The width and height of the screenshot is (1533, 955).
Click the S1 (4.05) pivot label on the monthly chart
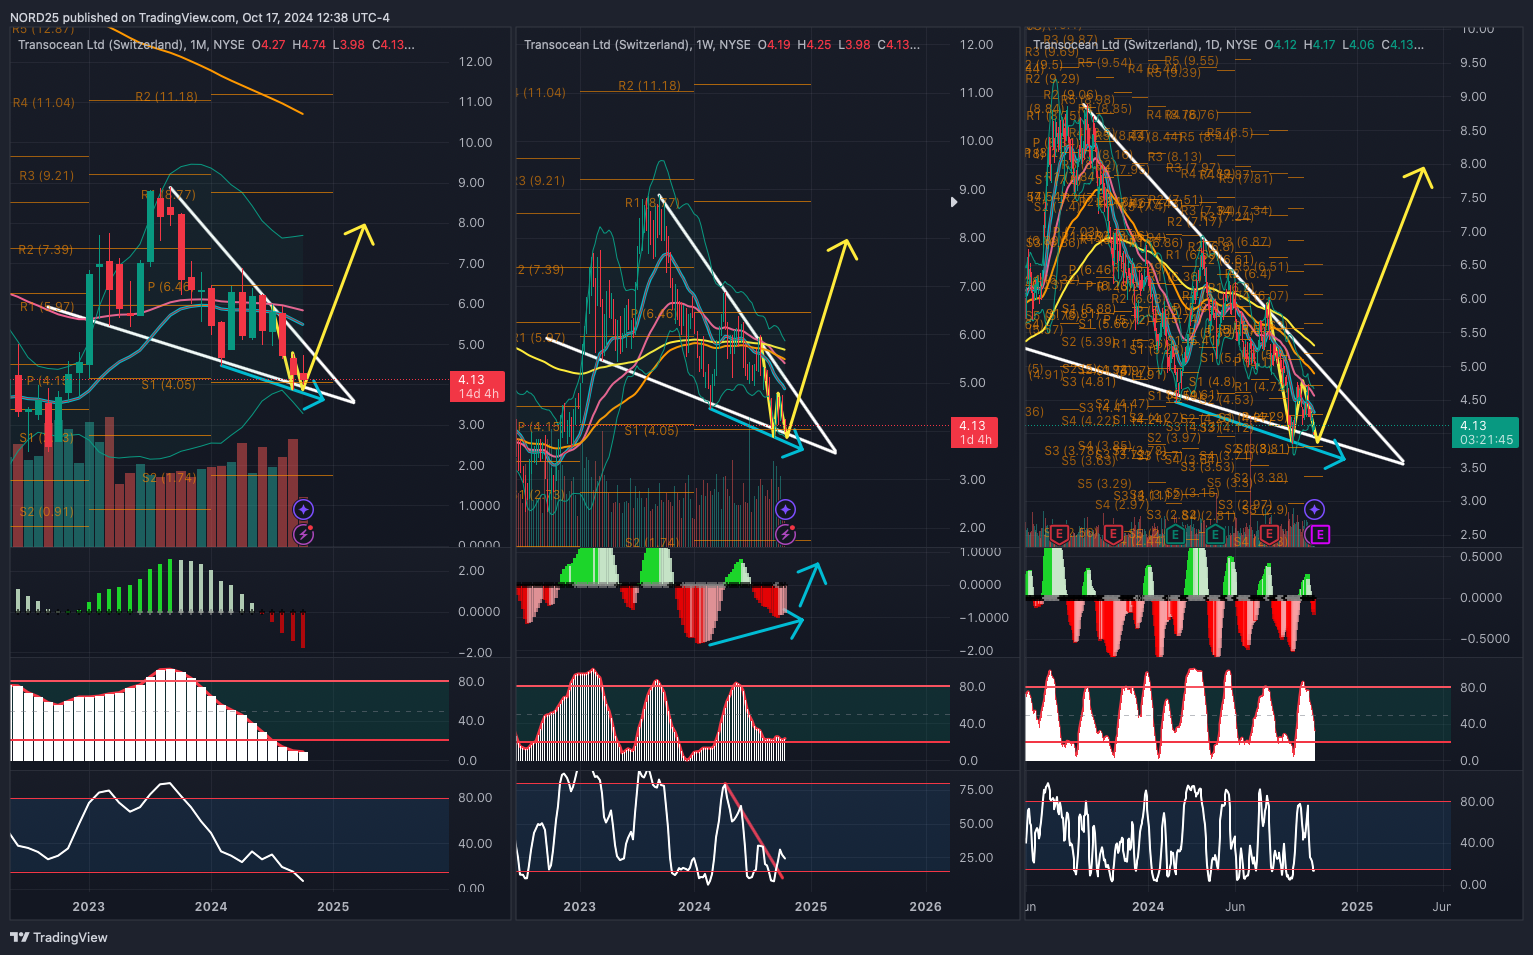[x=169, y=385]
